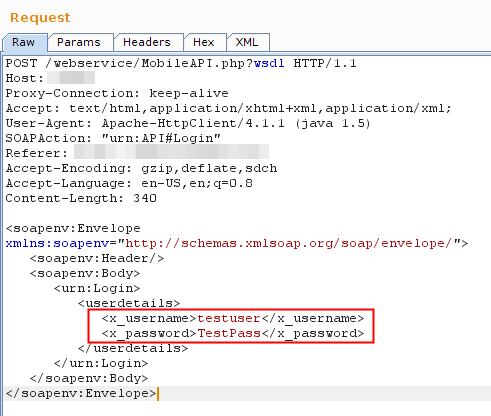Click the closing </soapenv:Envelope> line
The height and width of the screenshot is (416, 491).
(81, 393)
